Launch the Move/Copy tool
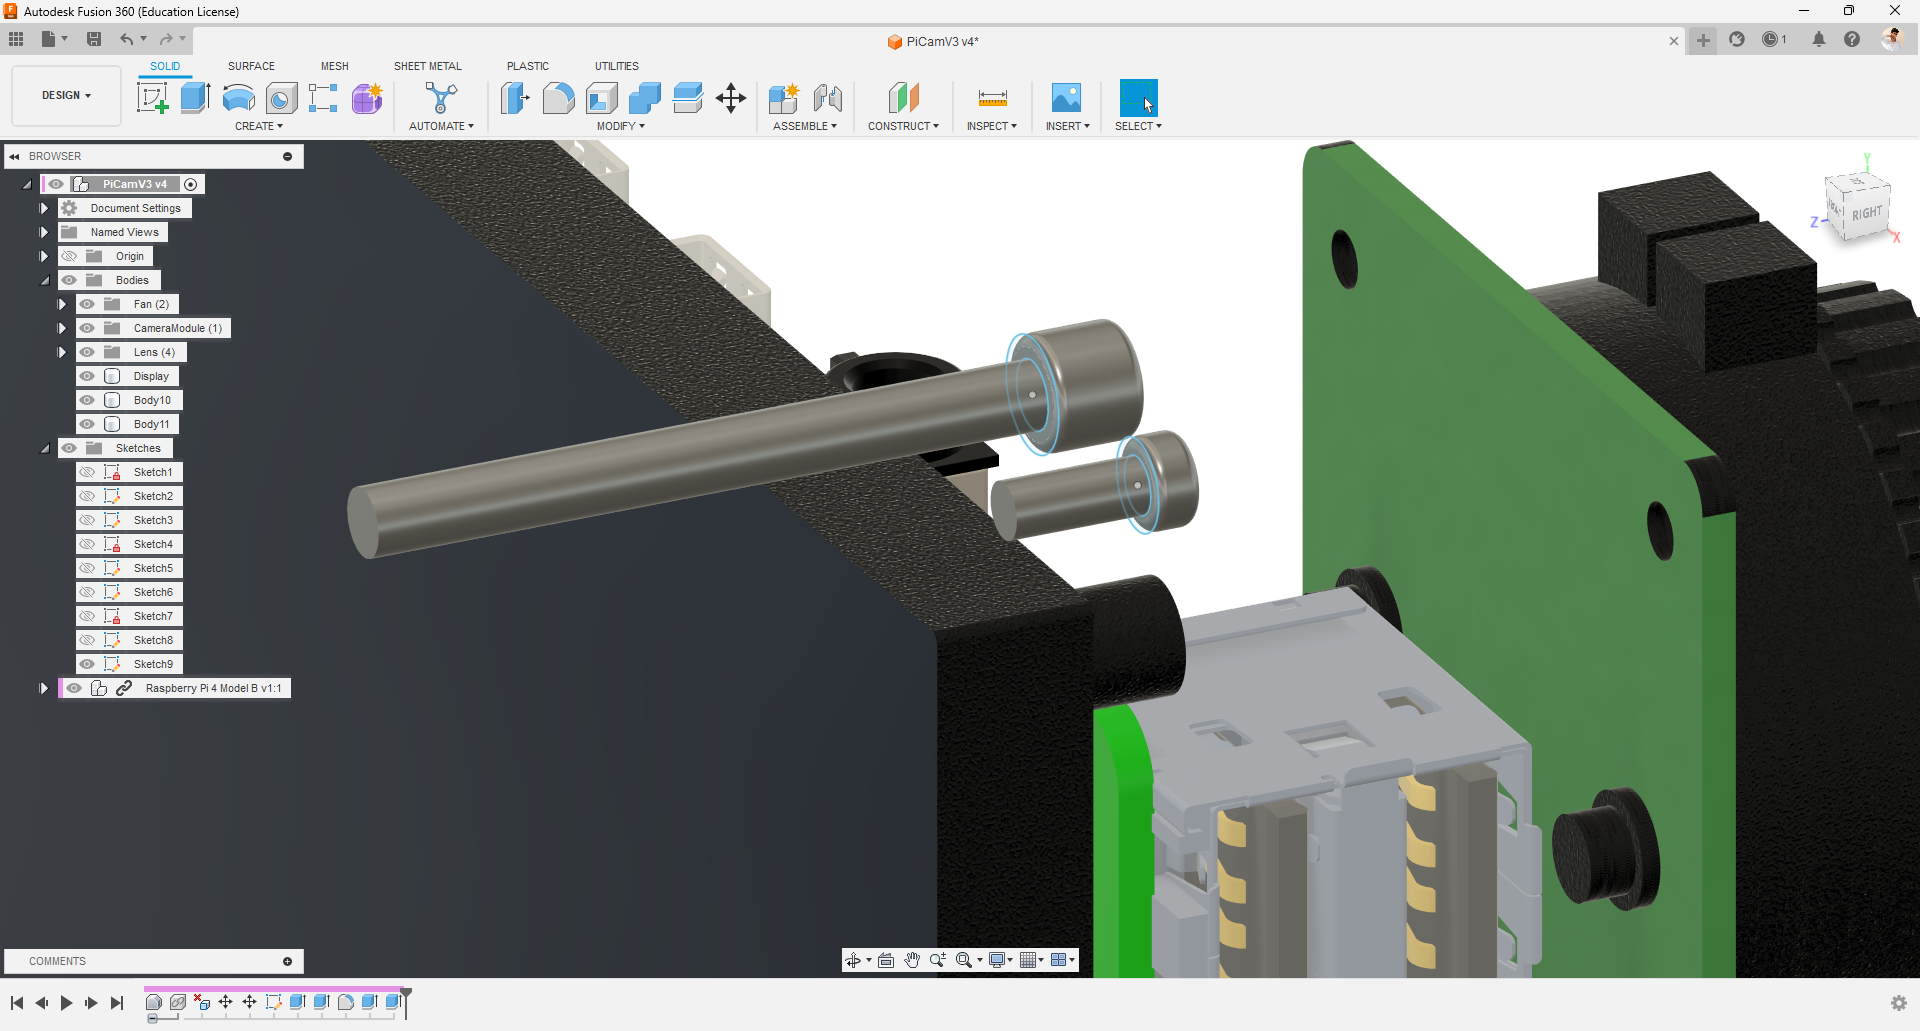 point(731,98)
